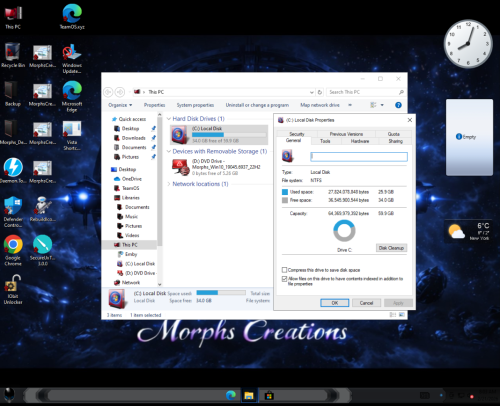
Task: Click System properties toolbar button
Action: pos(195,105)
